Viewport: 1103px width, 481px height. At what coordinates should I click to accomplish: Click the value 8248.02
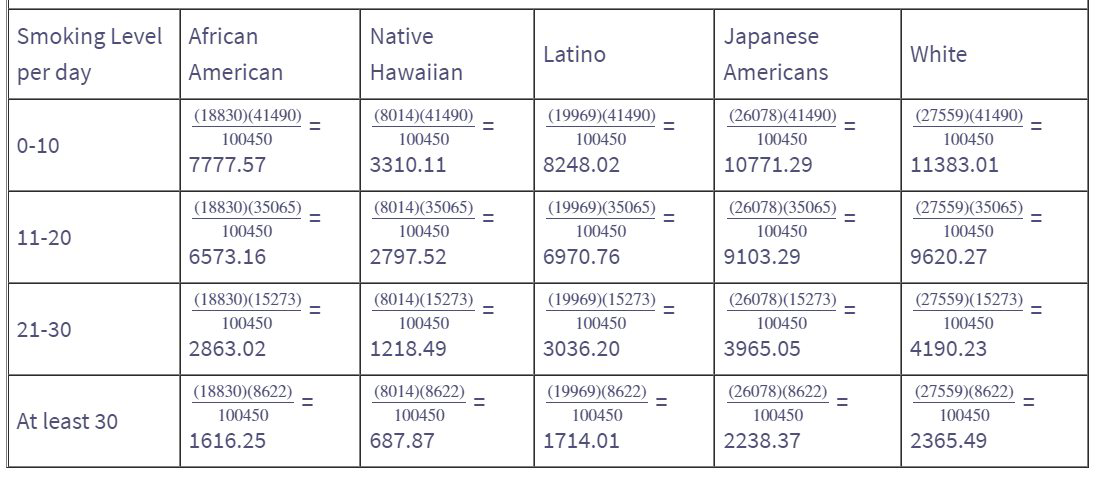pos(581,165)
